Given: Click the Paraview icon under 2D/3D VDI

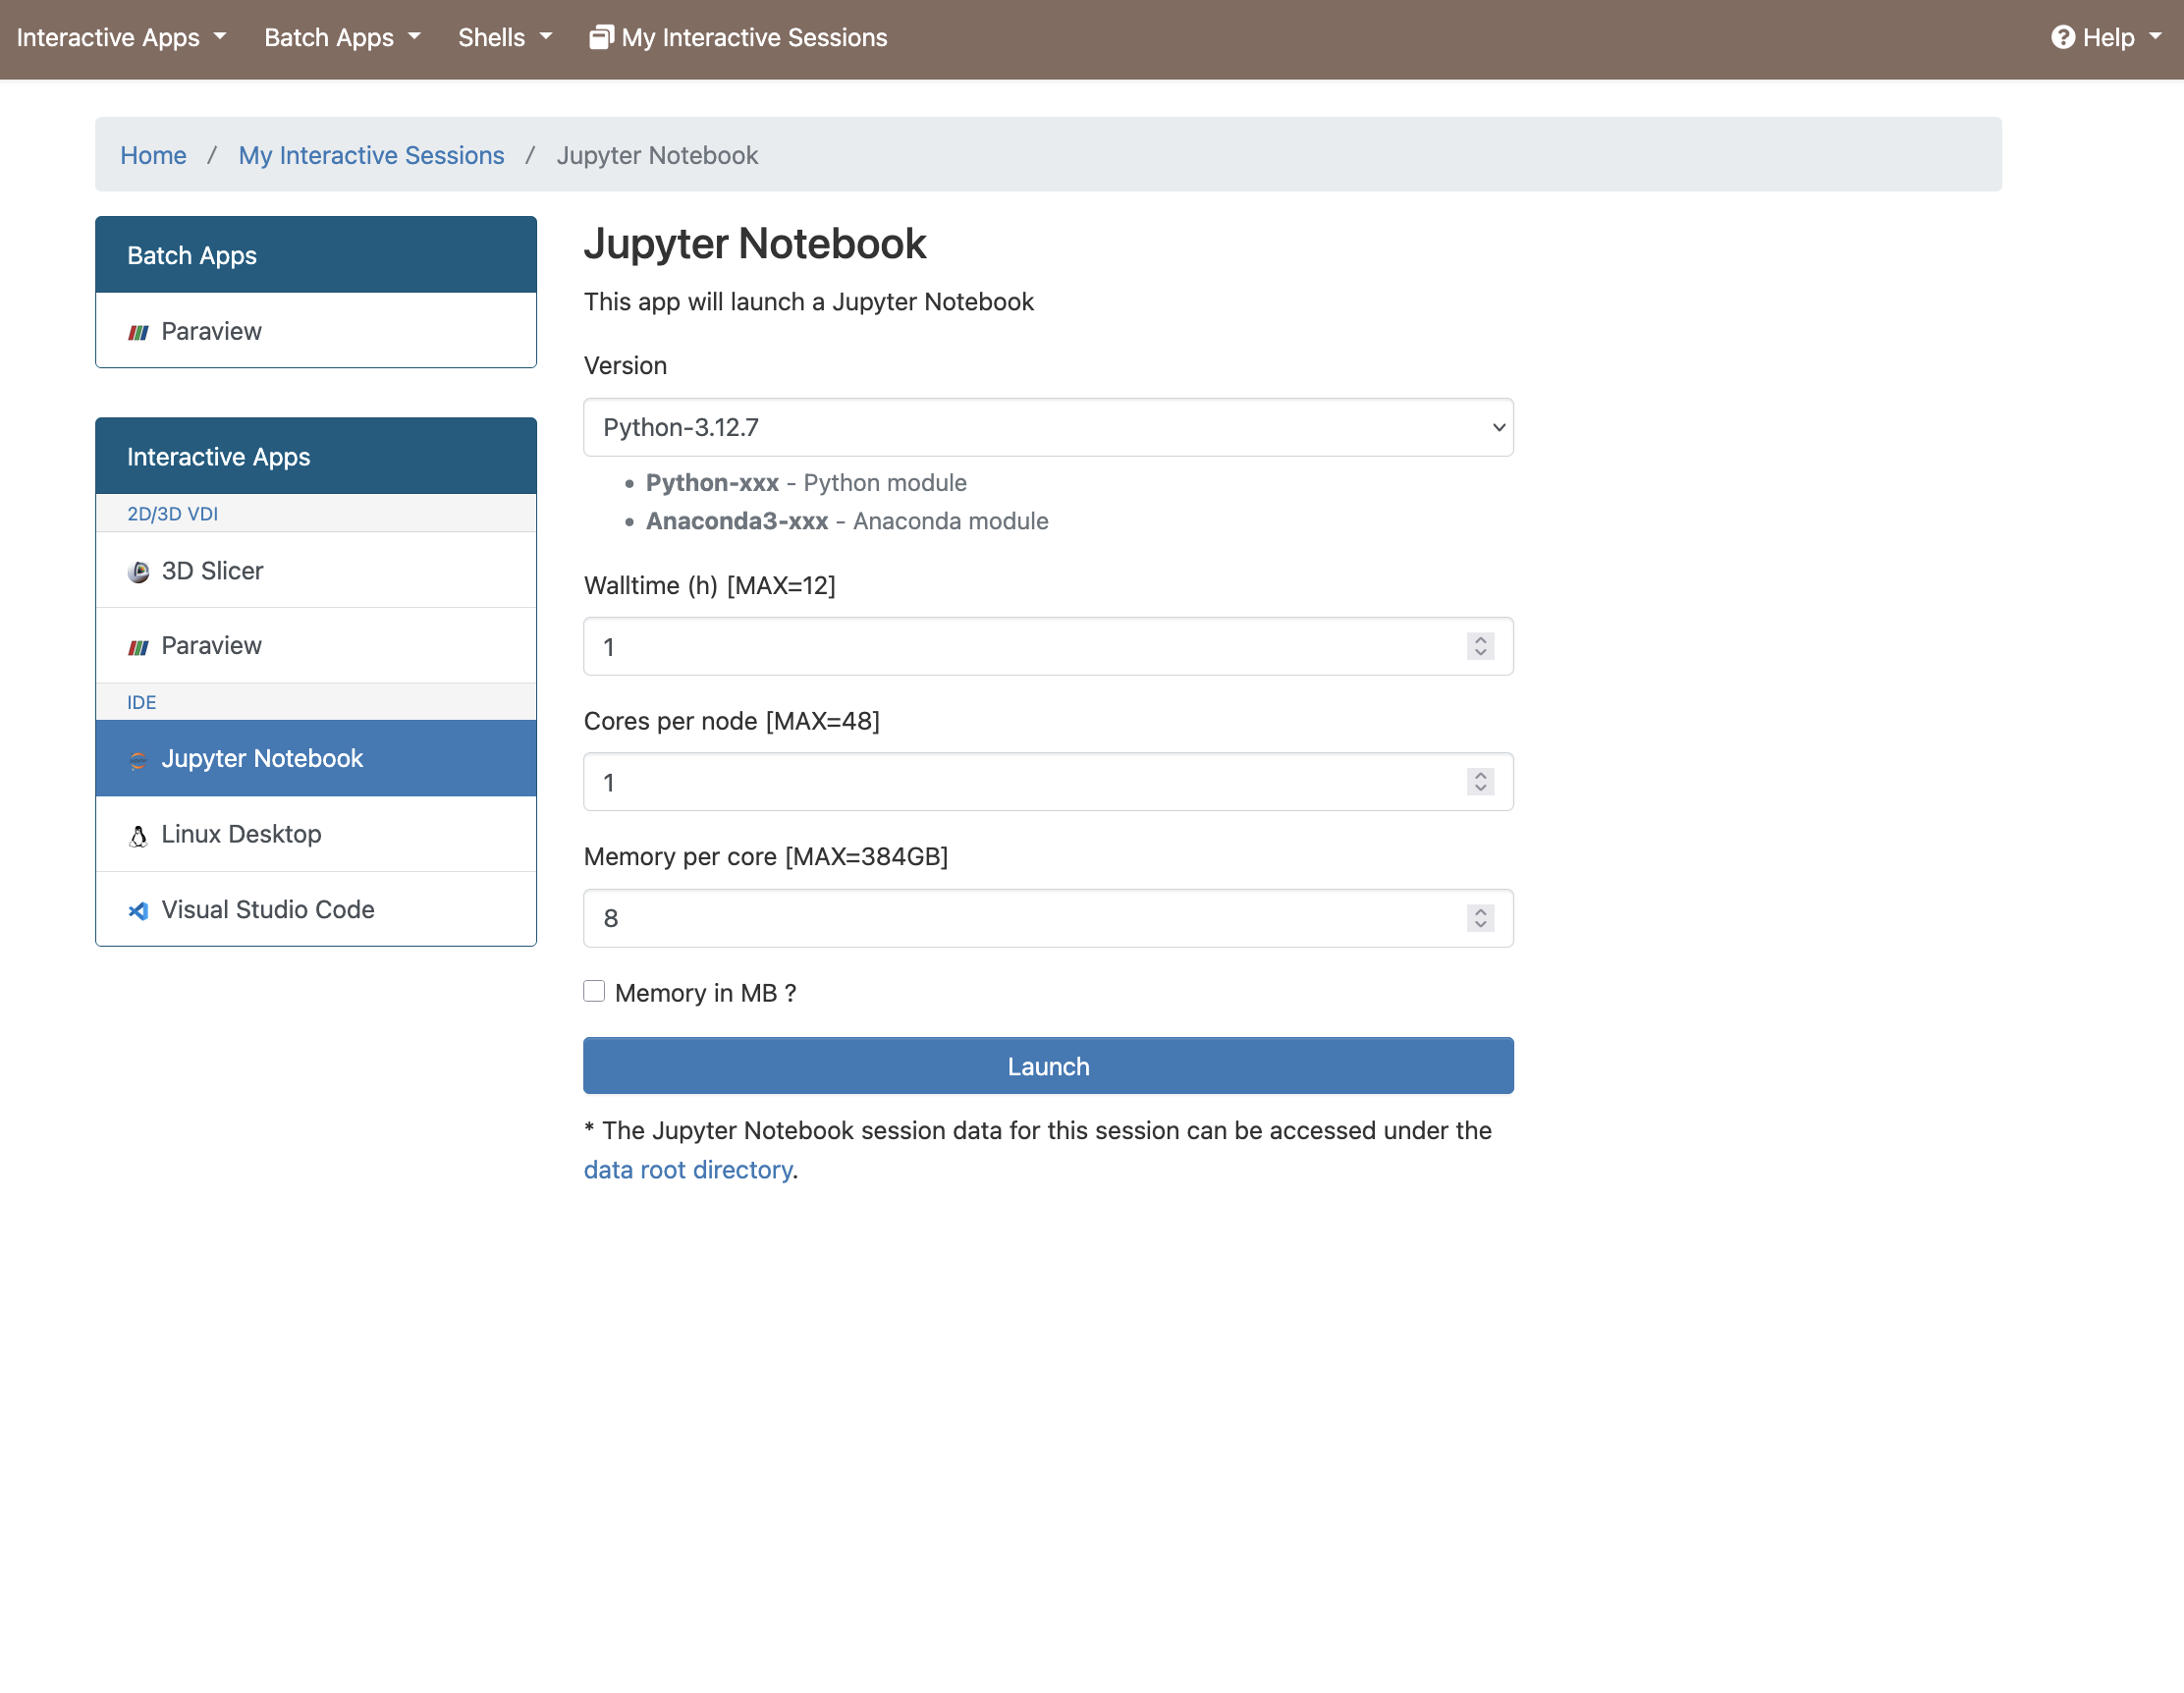Looking at the screenshot, I should click(138, 647).
